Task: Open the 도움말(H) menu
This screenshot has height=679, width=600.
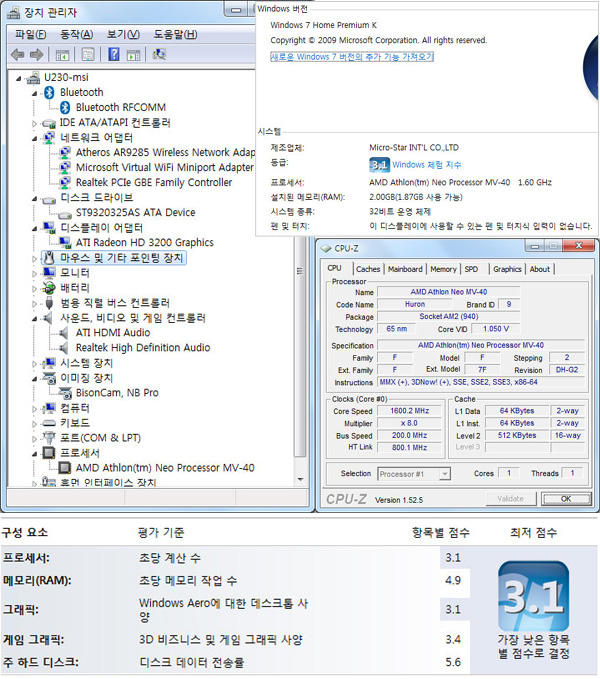Action: [175, 34]
